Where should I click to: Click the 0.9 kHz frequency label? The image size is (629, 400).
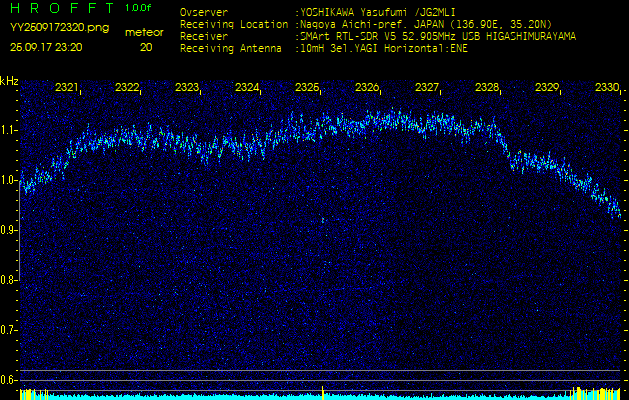(x=9, y=230)
